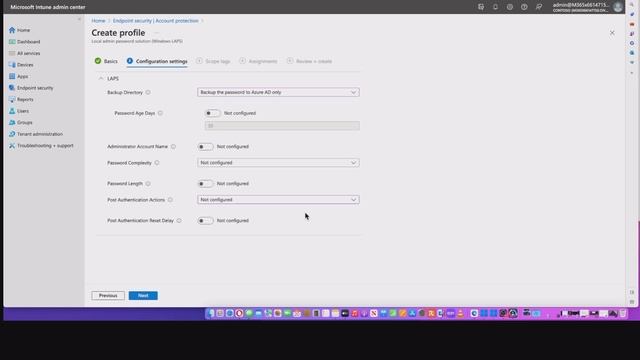This screenshot has height=360, width=640.
Task: Collapse the LAPS section
Action: click(x=101, y=78)
